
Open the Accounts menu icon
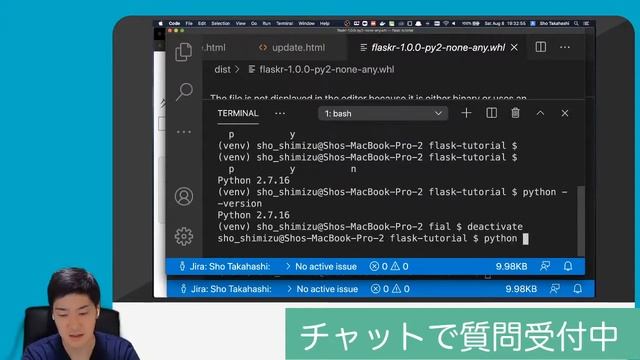coord(184,196)
